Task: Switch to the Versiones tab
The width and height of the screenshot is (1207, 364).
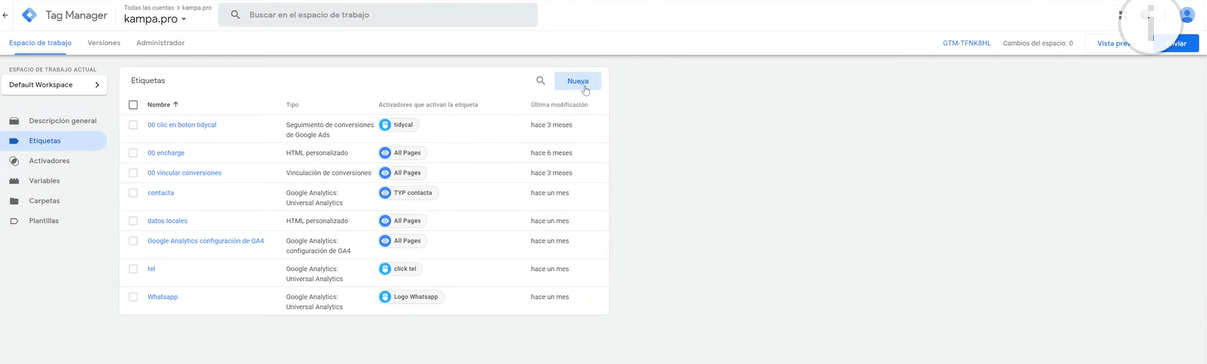Action: 104,43
